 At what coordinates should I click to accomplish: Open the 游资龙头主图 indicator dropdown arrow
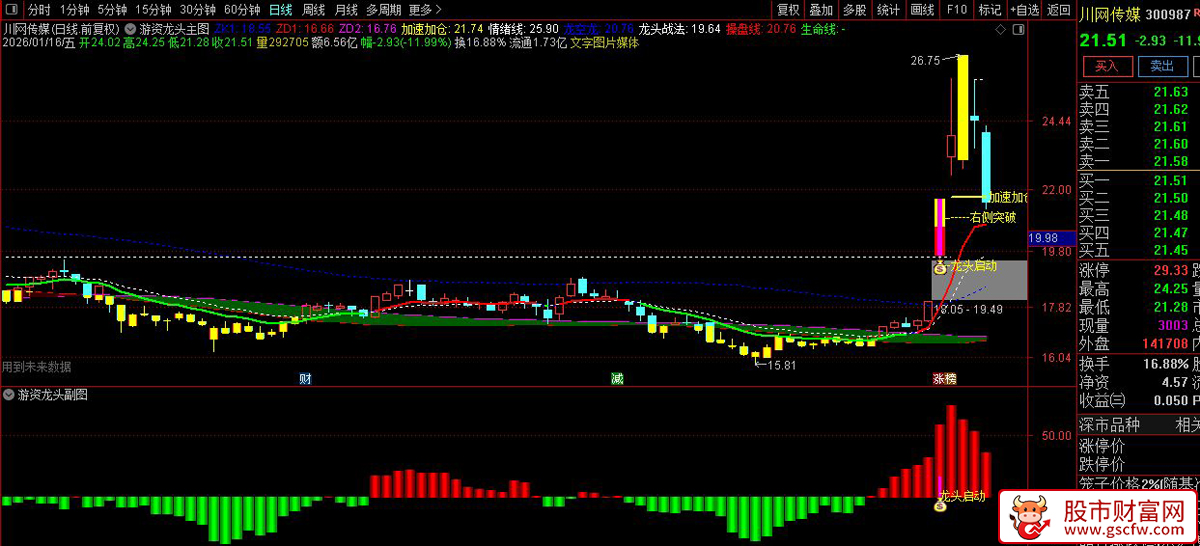(131, 29)
